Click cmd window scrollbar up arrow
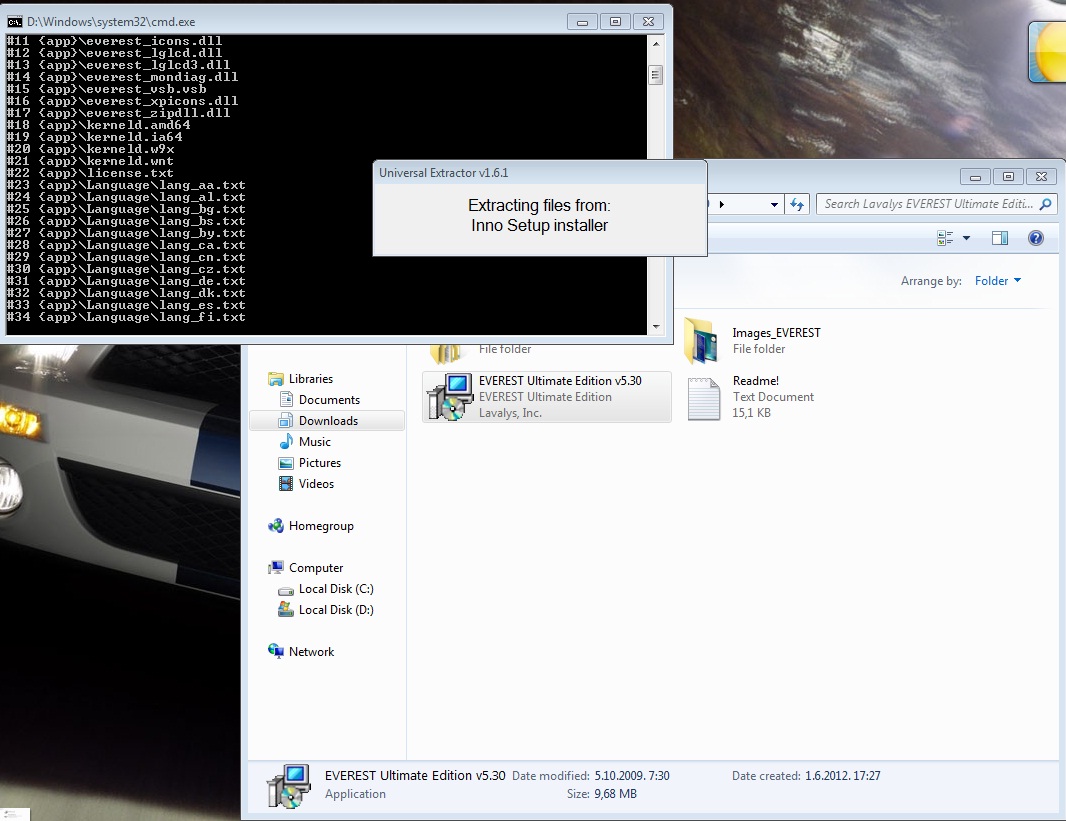 coord(656,43)
